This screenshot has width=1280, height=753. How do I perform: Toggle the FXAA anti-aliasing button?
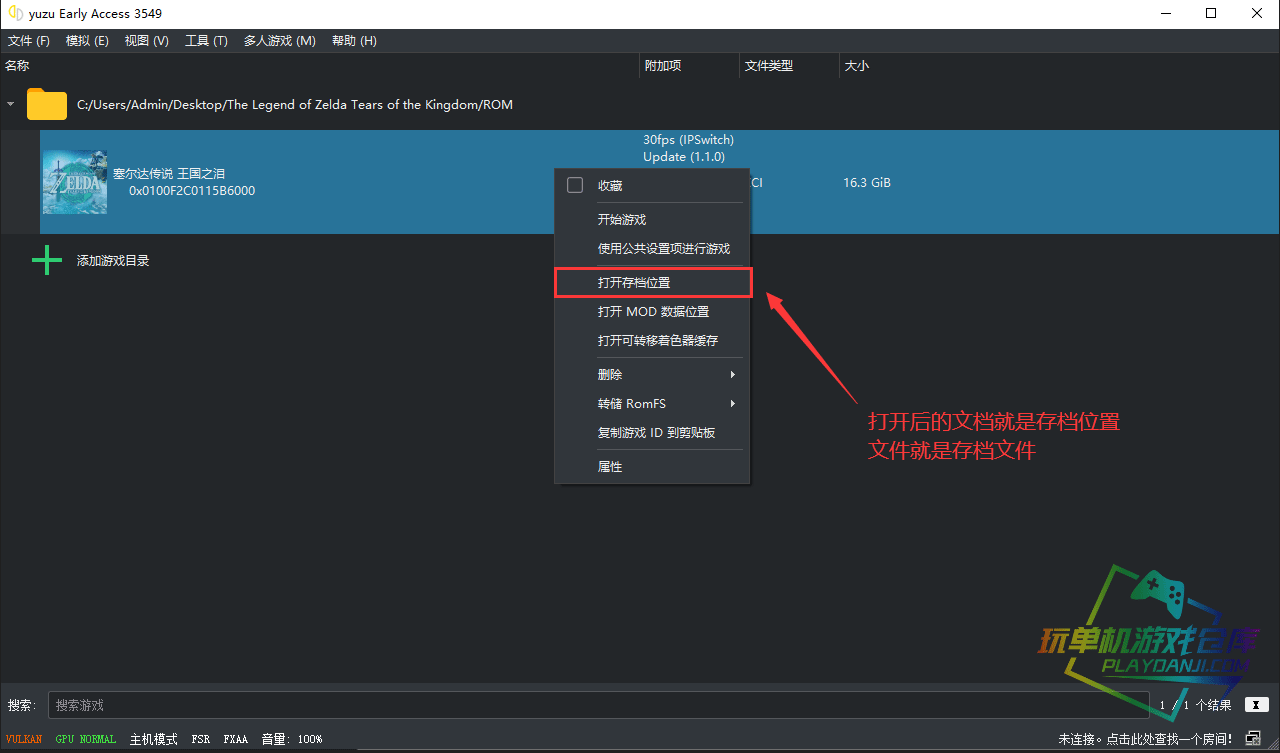(x=236, y=739)
